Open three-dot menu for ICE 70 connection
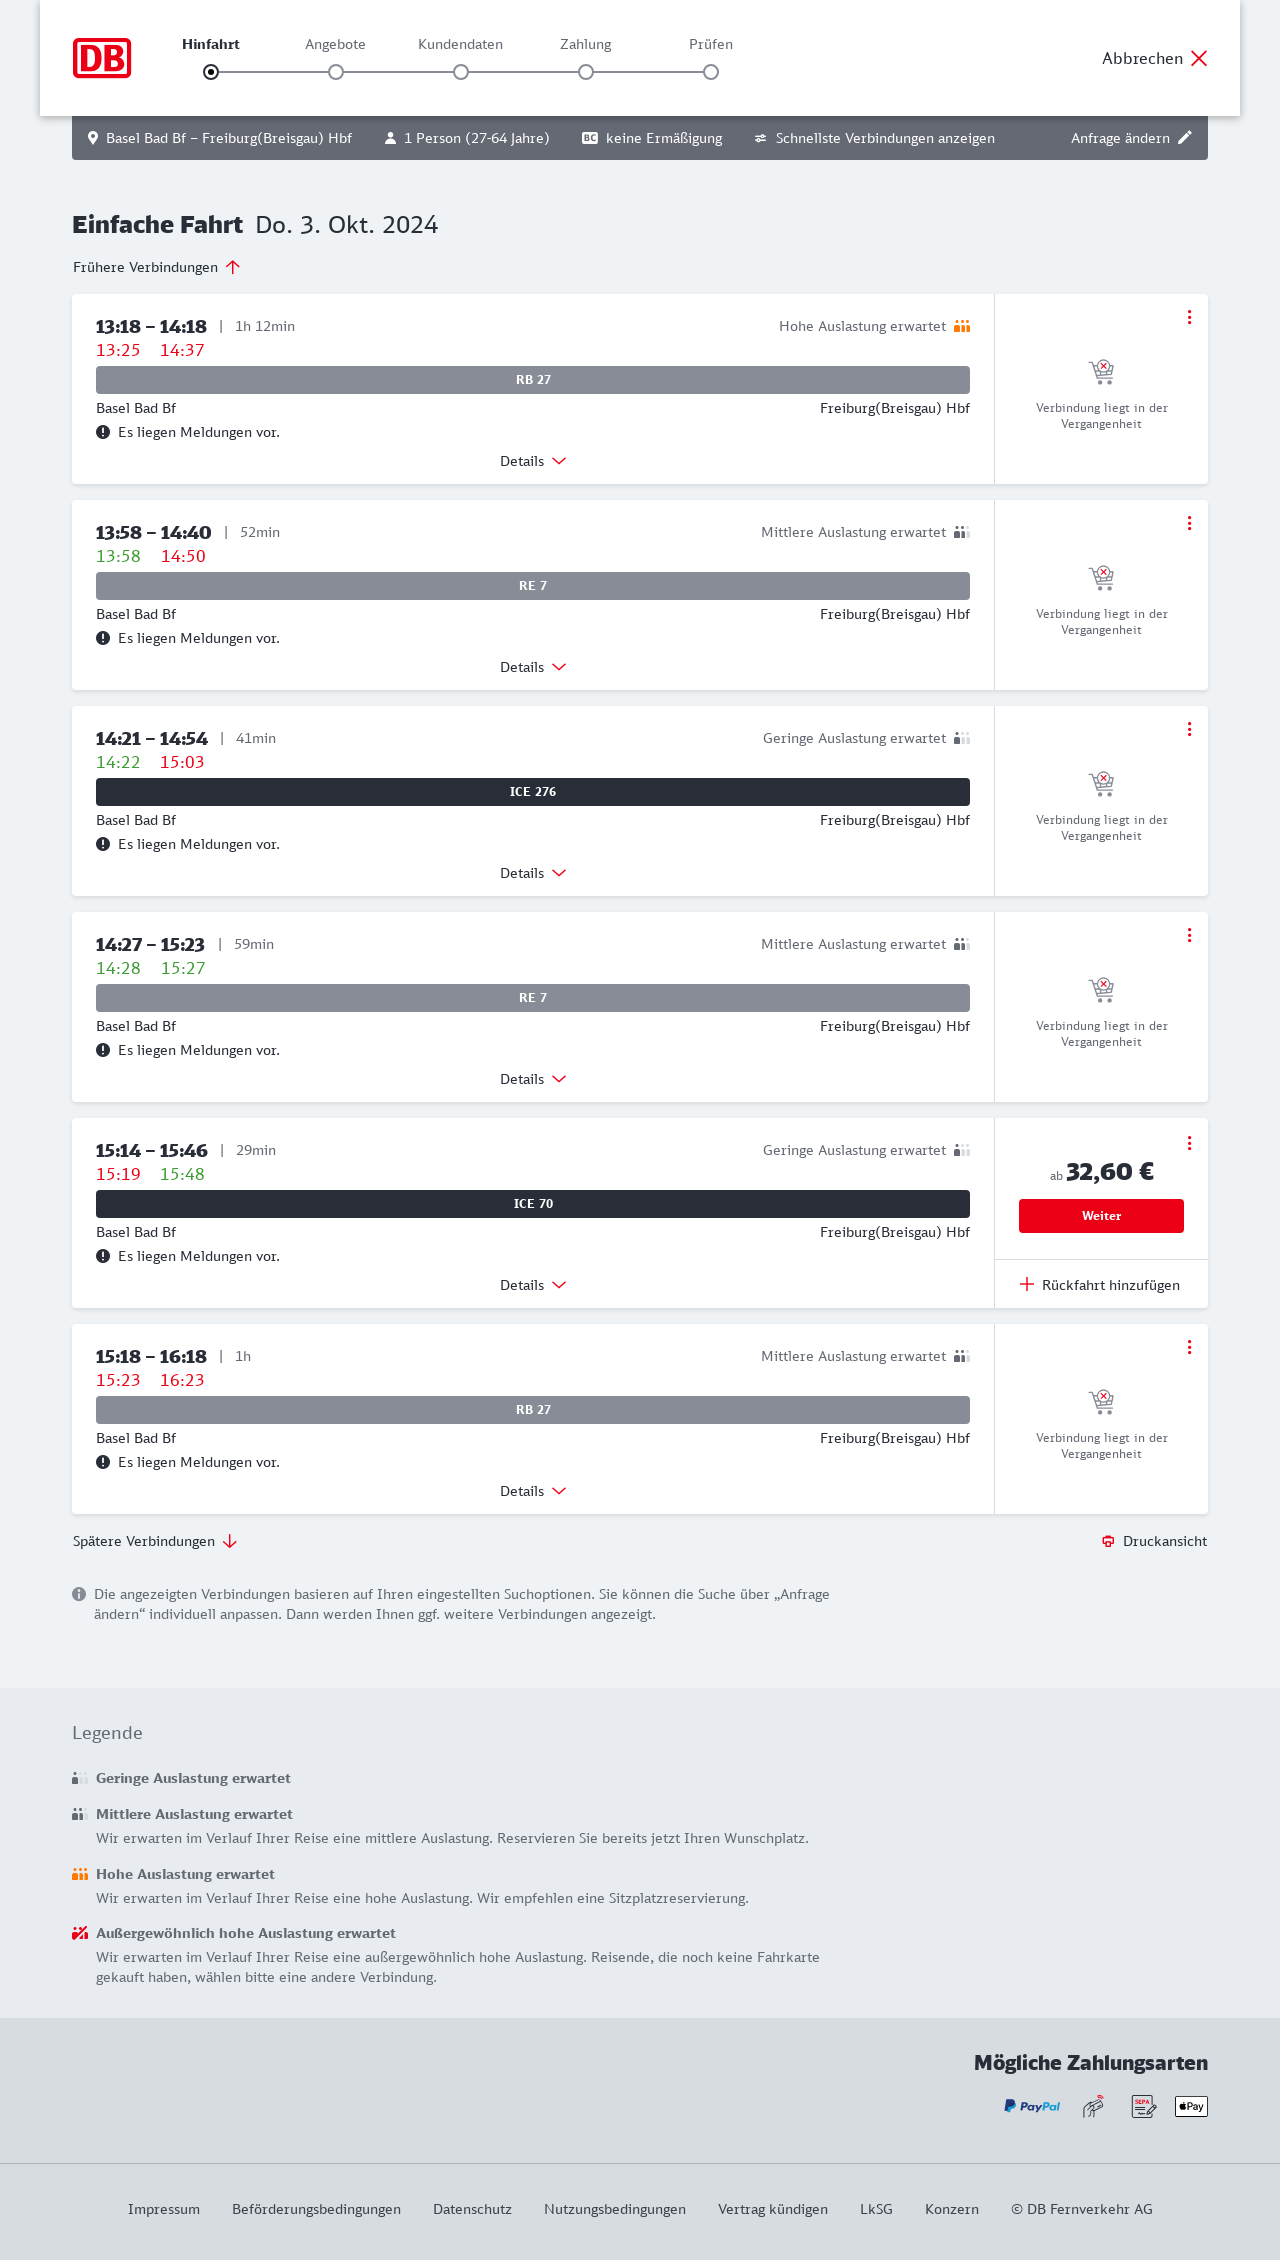 (1189, 1143)
